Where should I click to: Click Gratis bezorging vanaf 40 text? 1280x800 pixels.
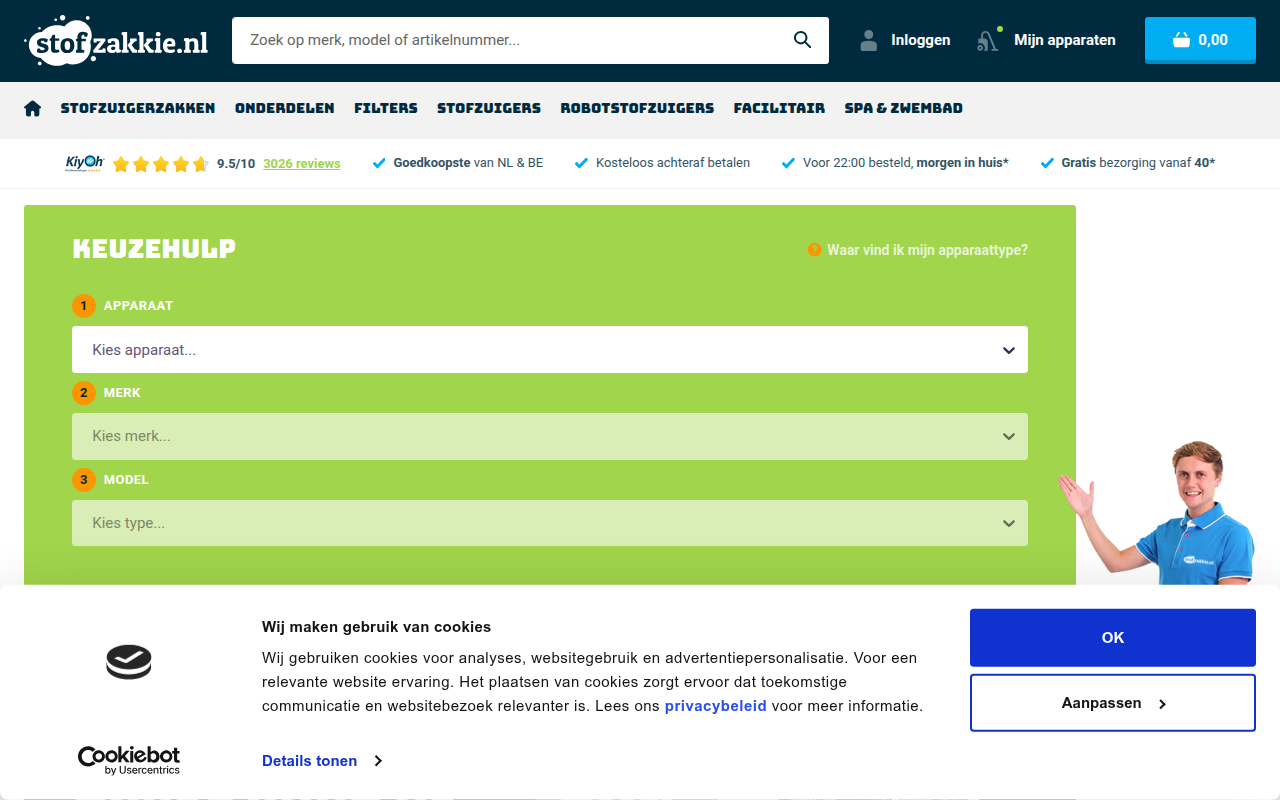pyautogui.click(x=1138, y=163)
